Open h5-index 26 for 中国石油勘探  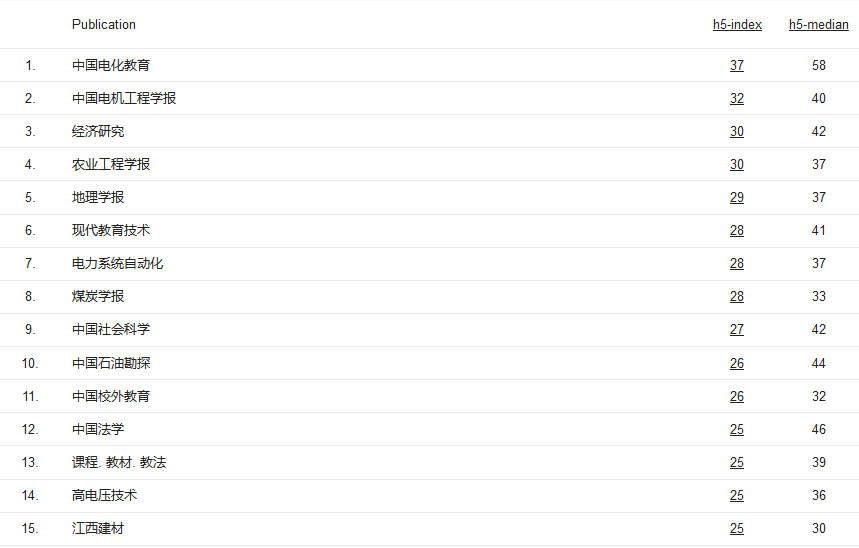click(737, 364)
